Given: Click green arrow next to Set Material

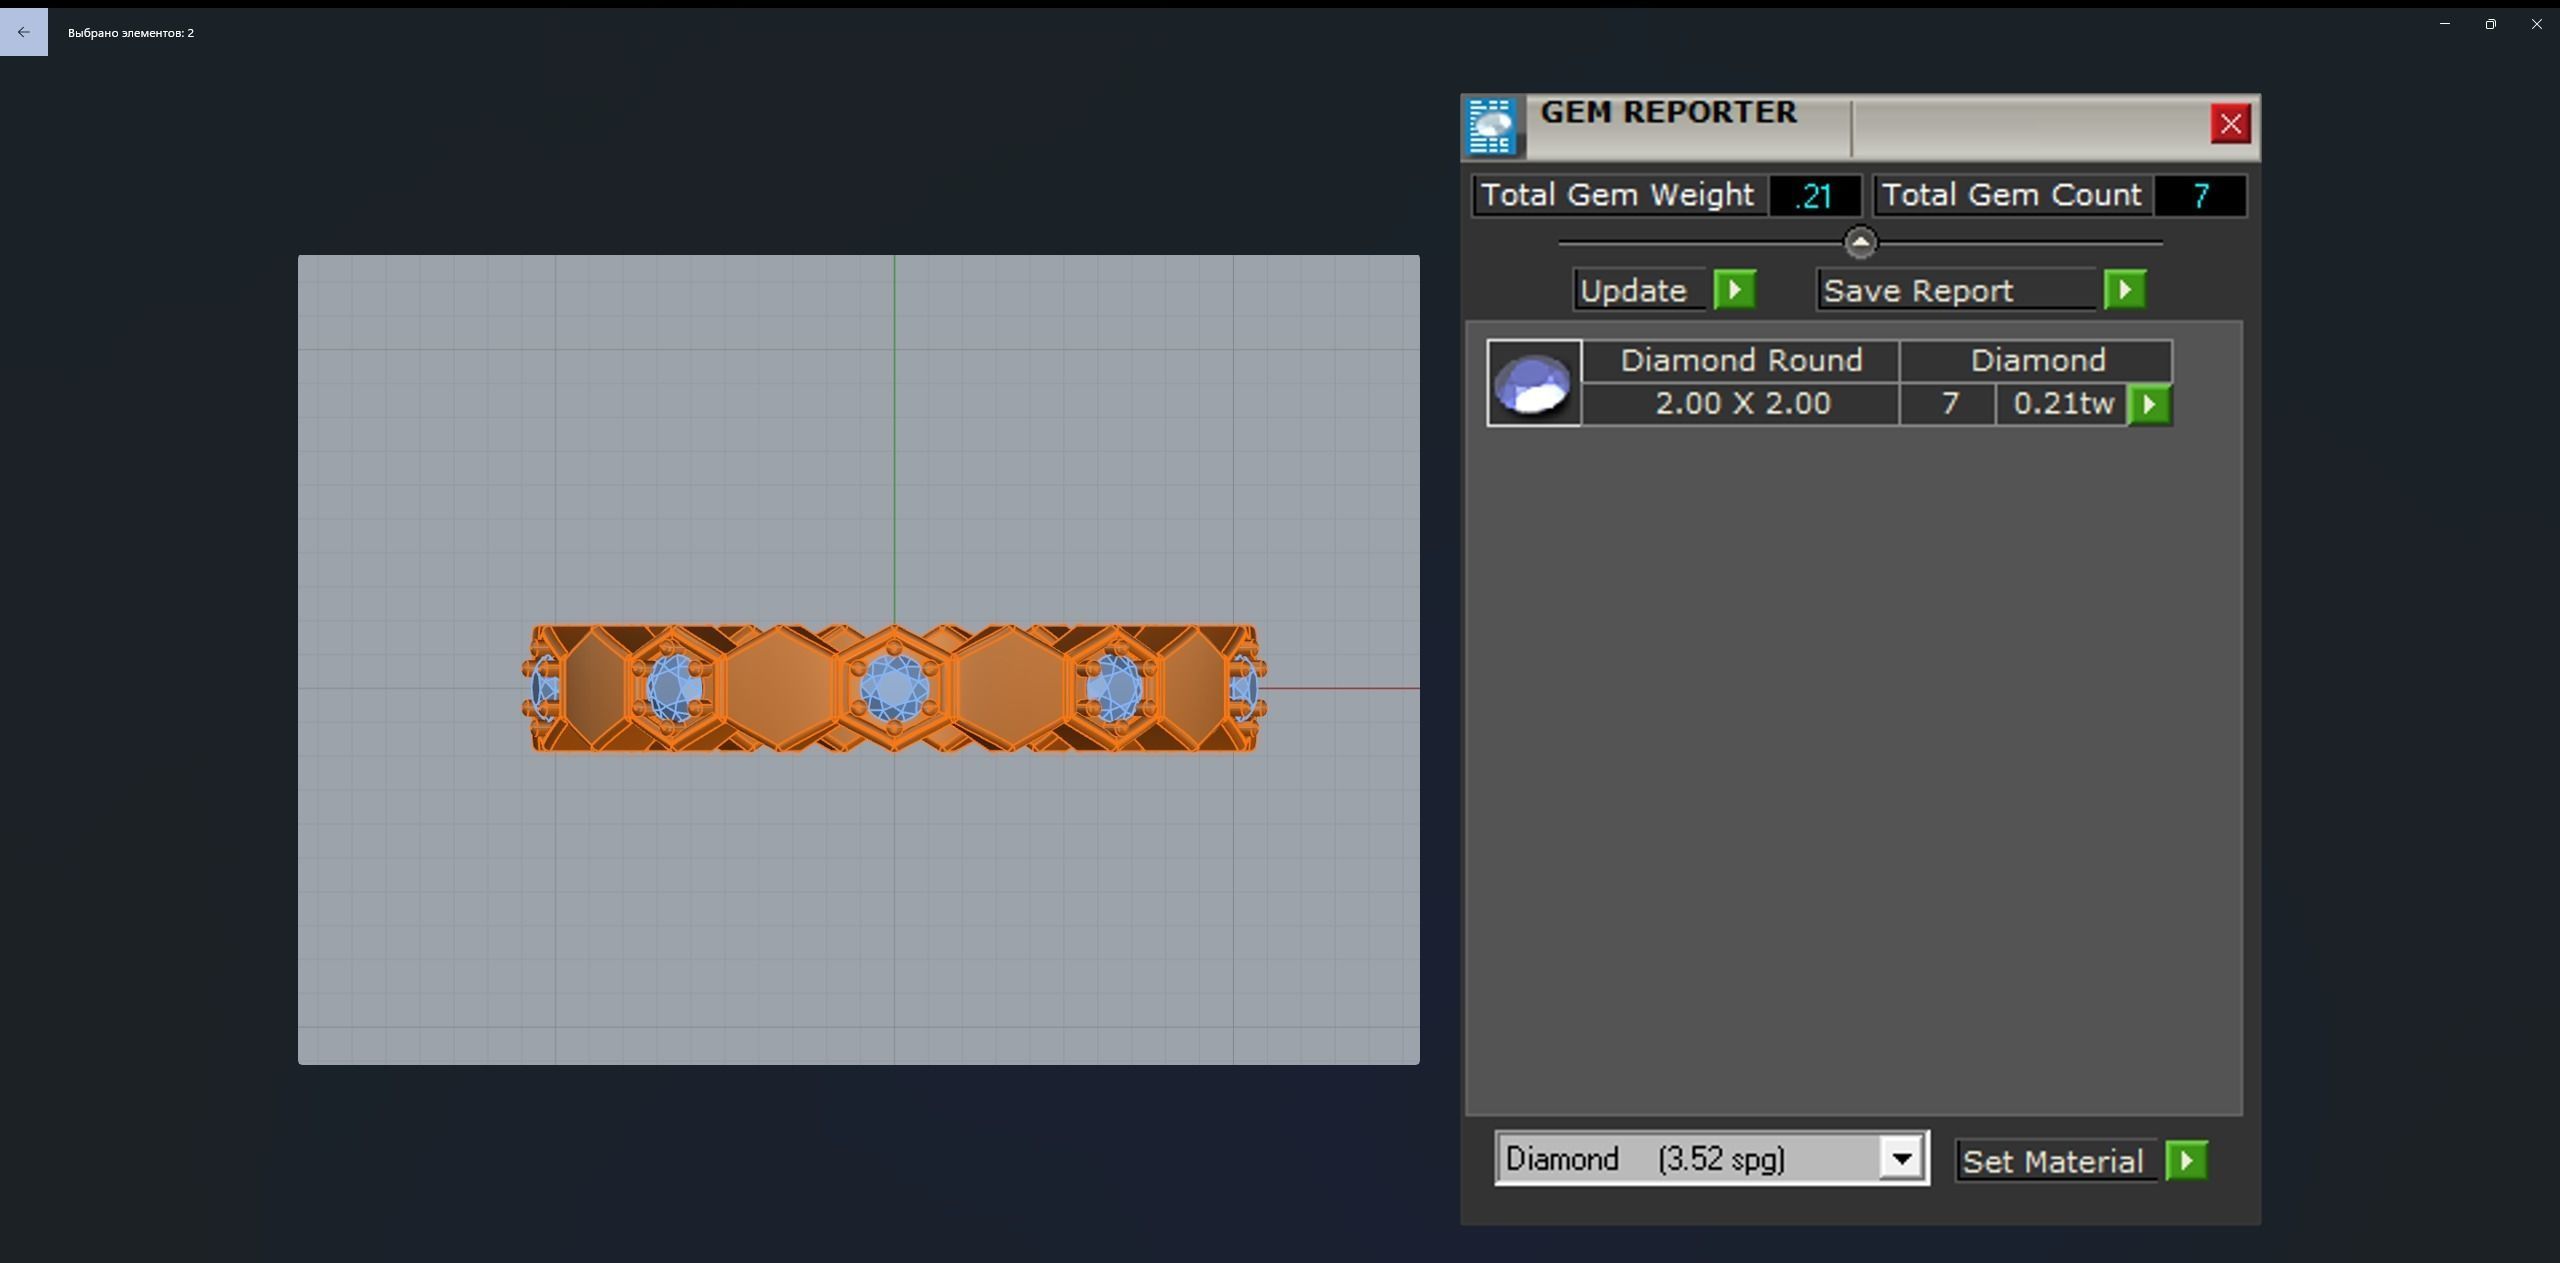Looking at the screenshot, I should pos(2186,1161).
